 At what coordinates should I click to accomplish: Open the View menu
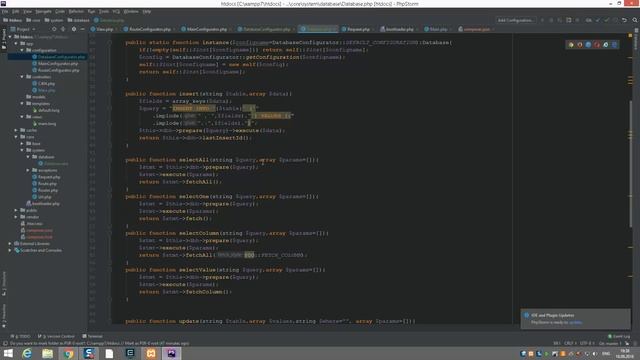coord(27,11)
